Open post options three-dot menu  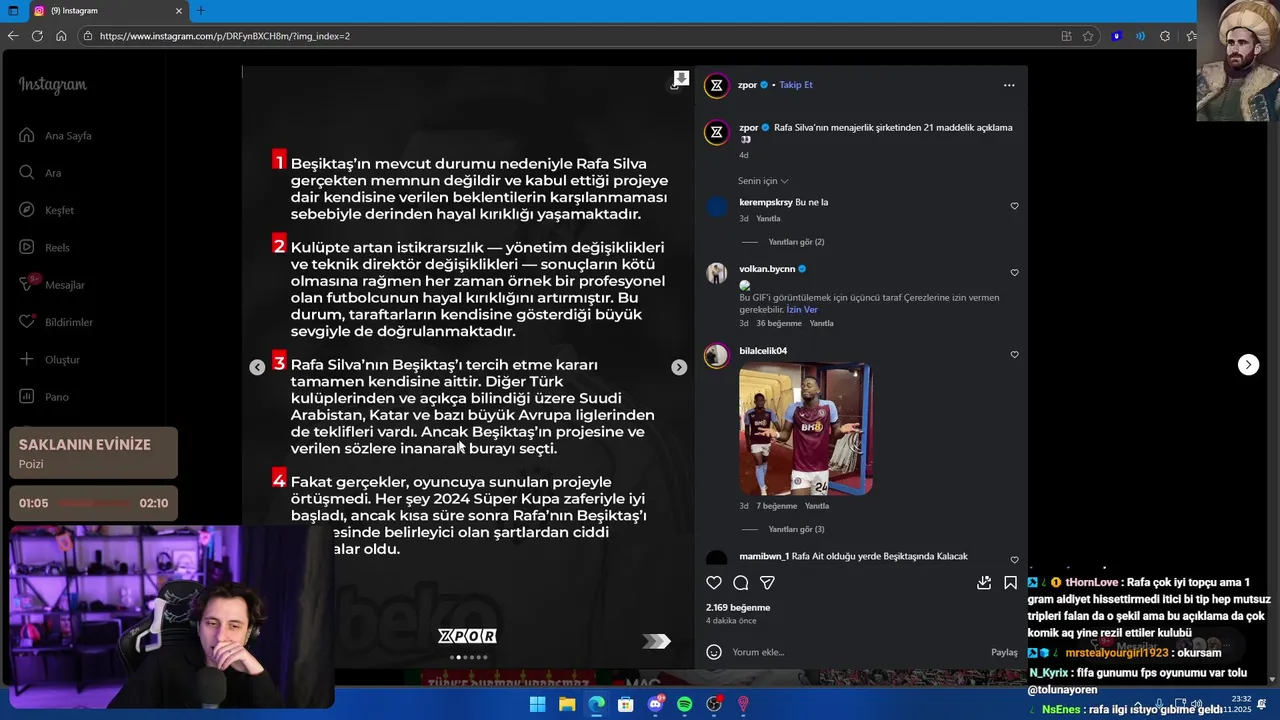click(1009, 85)
